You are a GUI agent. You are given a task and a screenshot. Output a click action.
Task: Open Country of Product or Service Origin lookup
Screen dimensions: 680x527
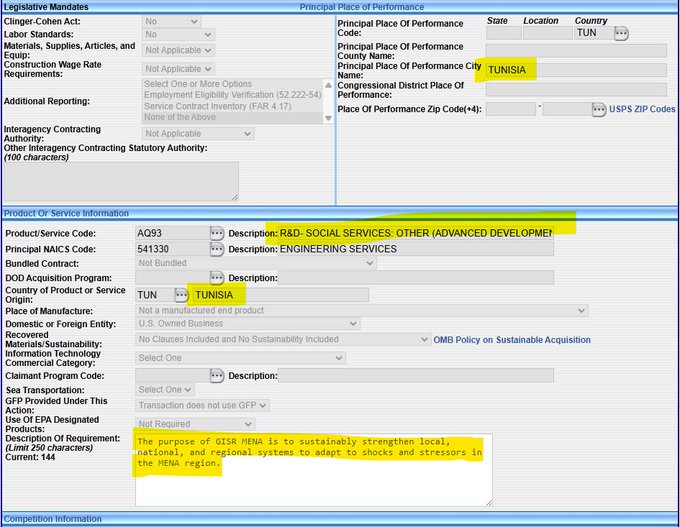coord(181,295)
